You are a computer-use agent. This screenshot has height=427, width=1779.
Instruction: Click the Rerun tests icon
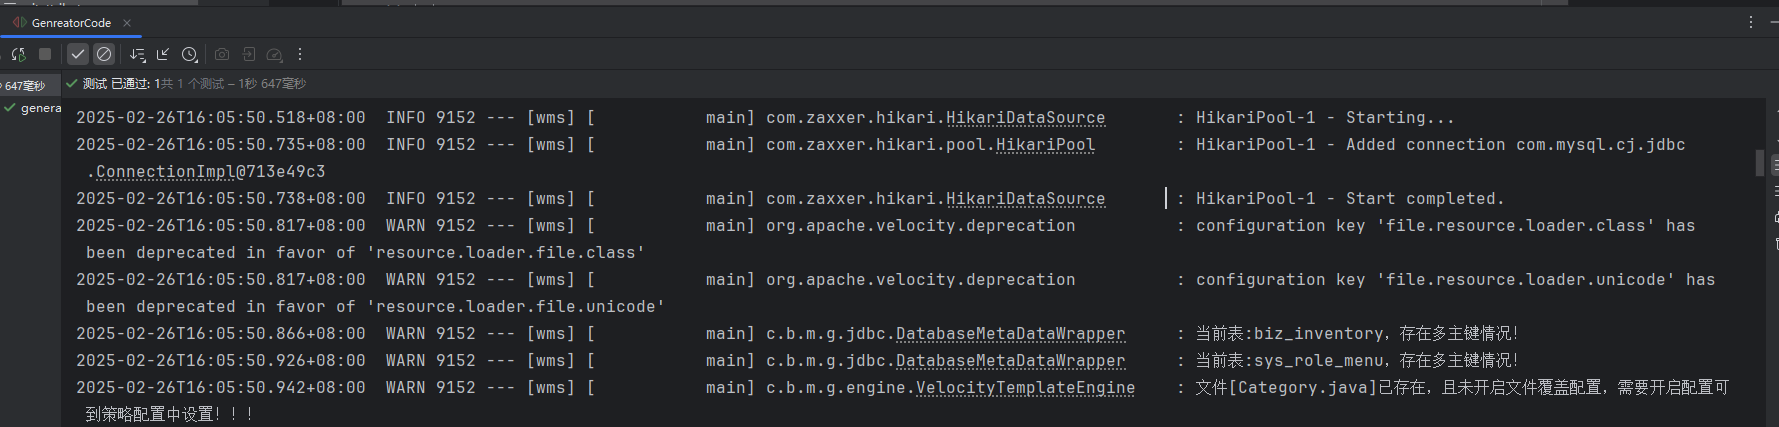[18, 54]
